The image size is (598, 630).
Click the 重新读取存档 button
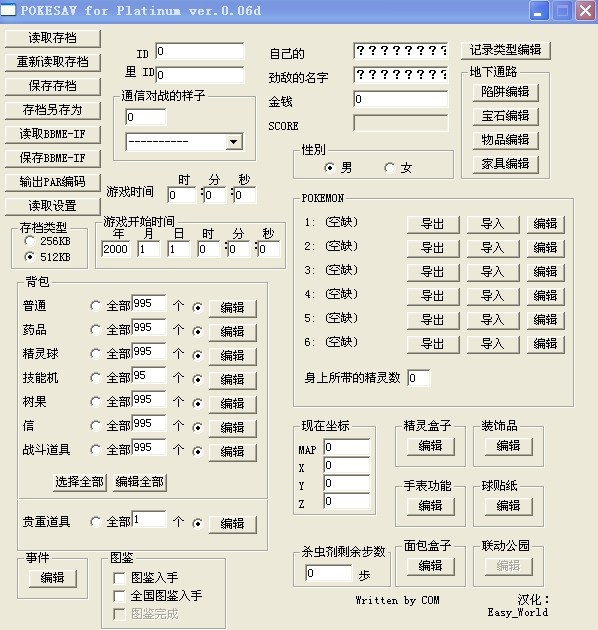53,62
